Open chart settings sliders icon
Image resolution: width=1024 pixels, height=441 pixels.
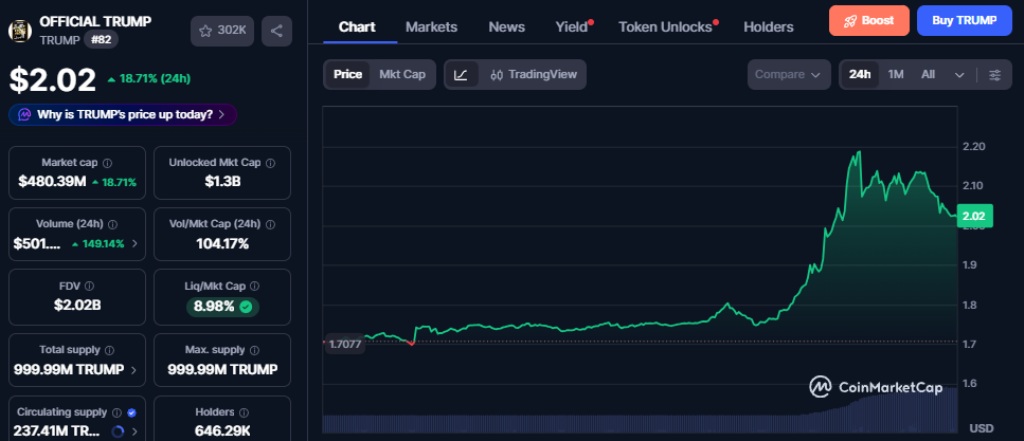[x=995, y=74]
